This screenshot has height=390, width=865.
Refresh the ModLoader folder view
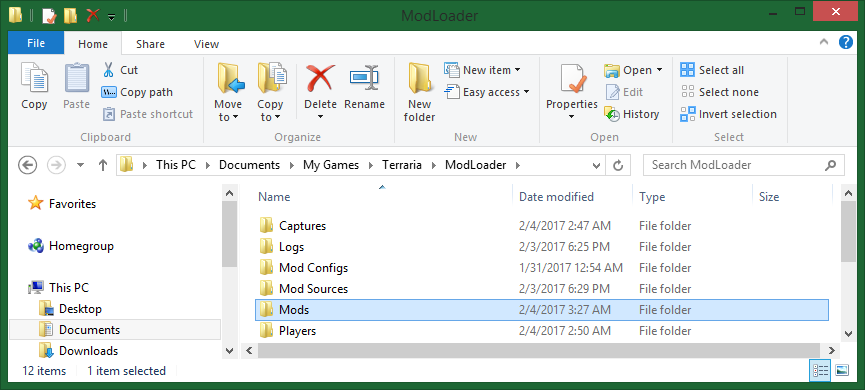[x=618, y=165]
